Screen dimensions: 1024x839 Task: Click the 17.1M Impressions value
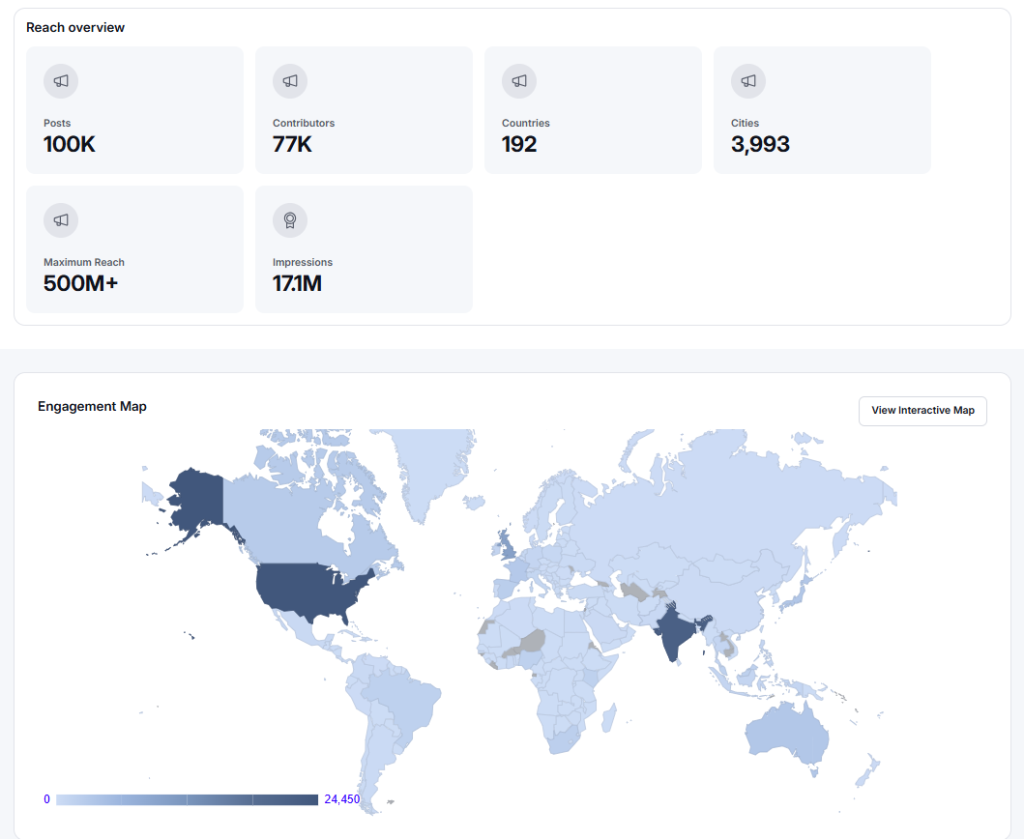pyautogui.click(x=297, y=283)
